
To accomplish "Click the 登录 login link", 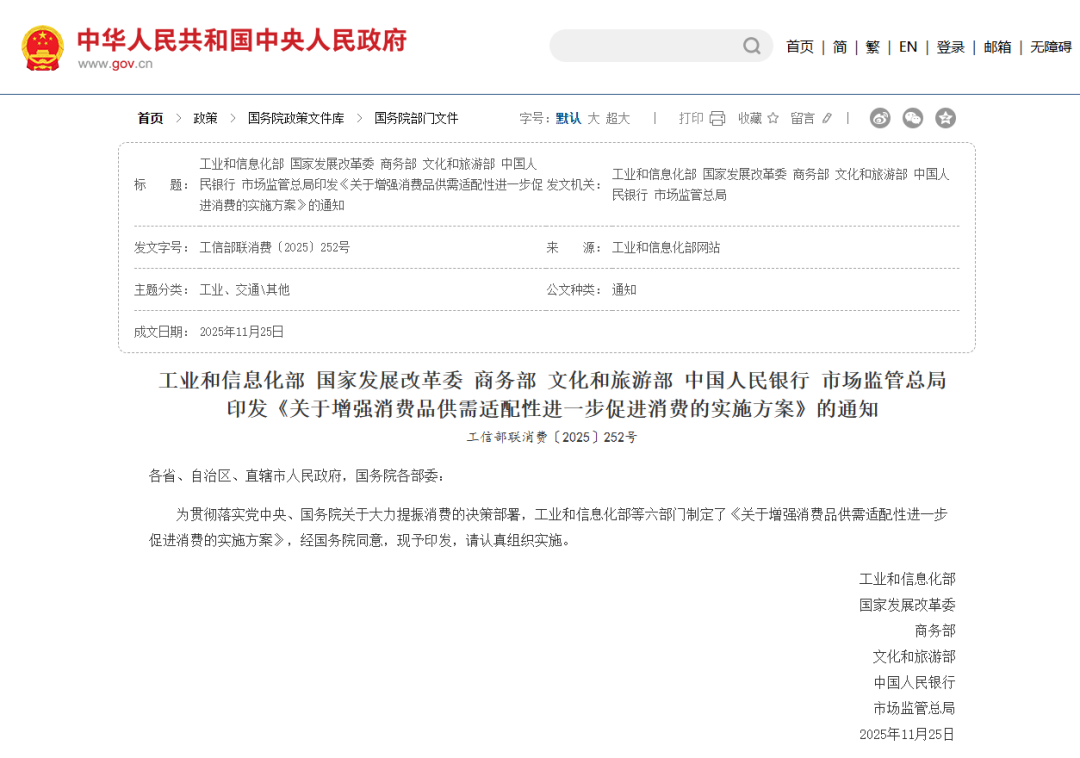I will (x=950, y=47).
